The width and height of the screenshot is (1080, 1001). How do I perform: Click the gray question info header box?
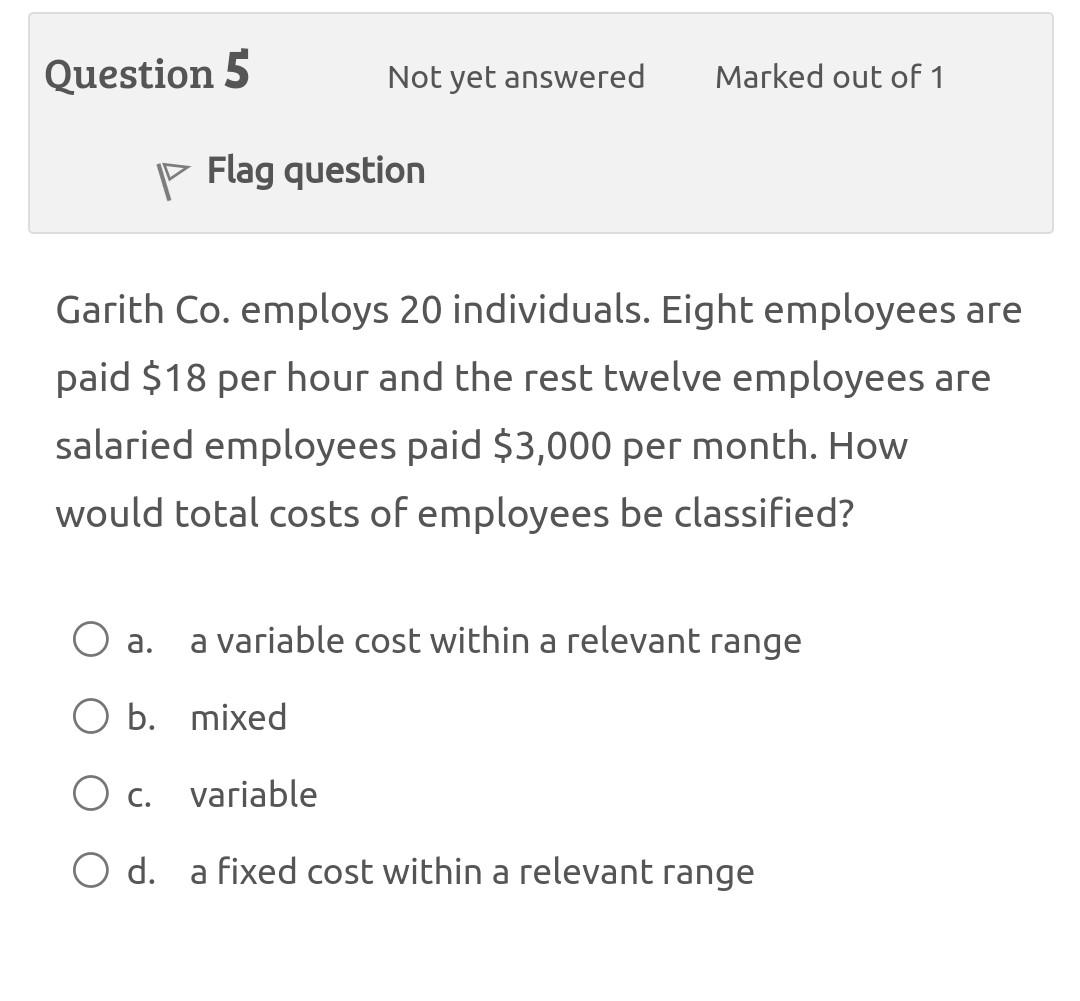[x=540, y=120]
